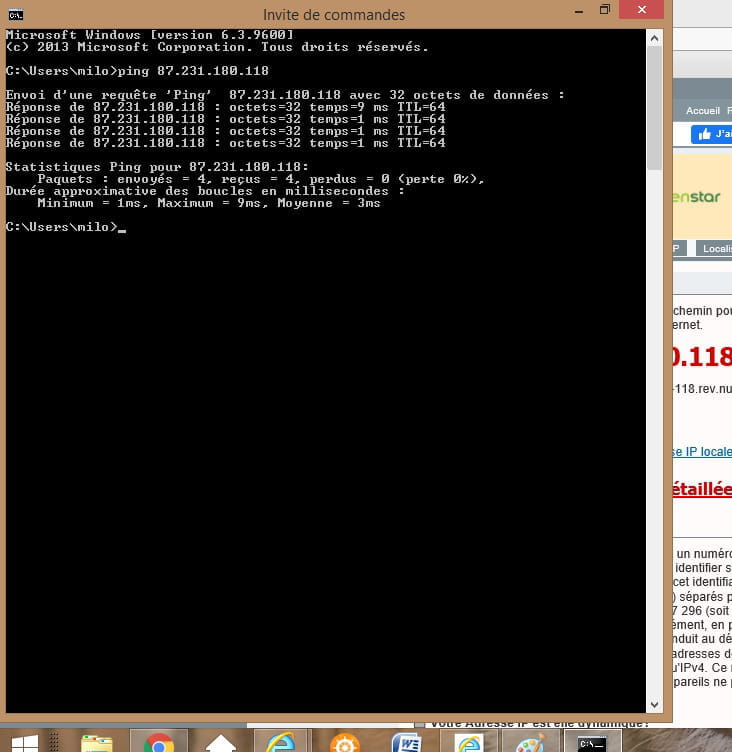Click the 'Statistiques Ping pour 87.231.180.118:' line

tap(157, 167)
